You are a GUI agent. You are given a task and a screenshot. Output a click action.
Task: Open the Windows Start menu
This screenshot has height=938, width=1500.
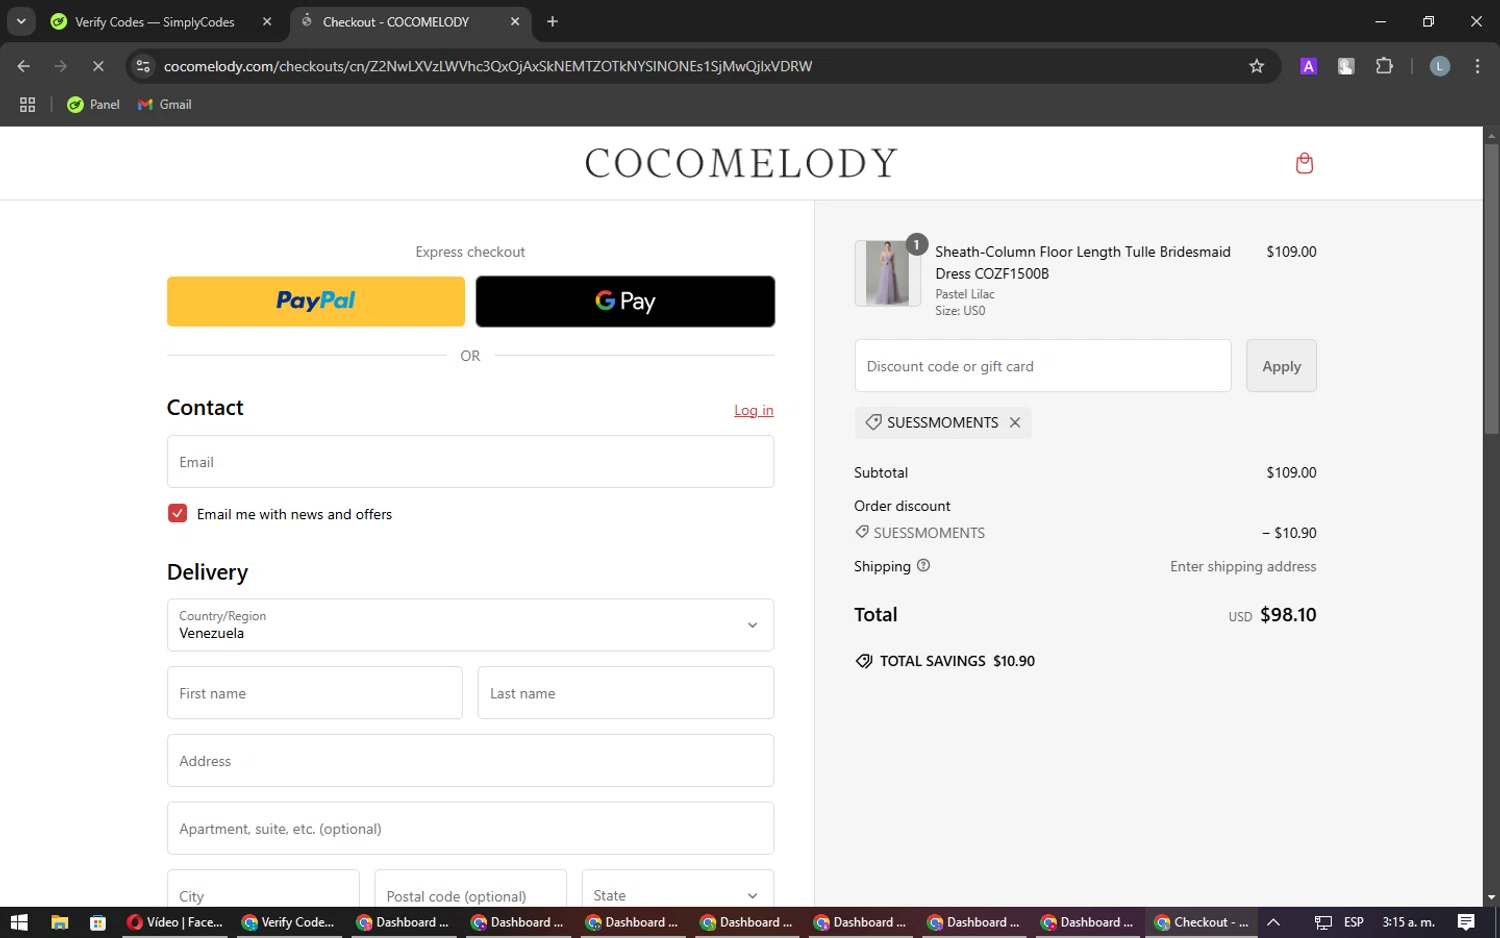pos(18,922)
